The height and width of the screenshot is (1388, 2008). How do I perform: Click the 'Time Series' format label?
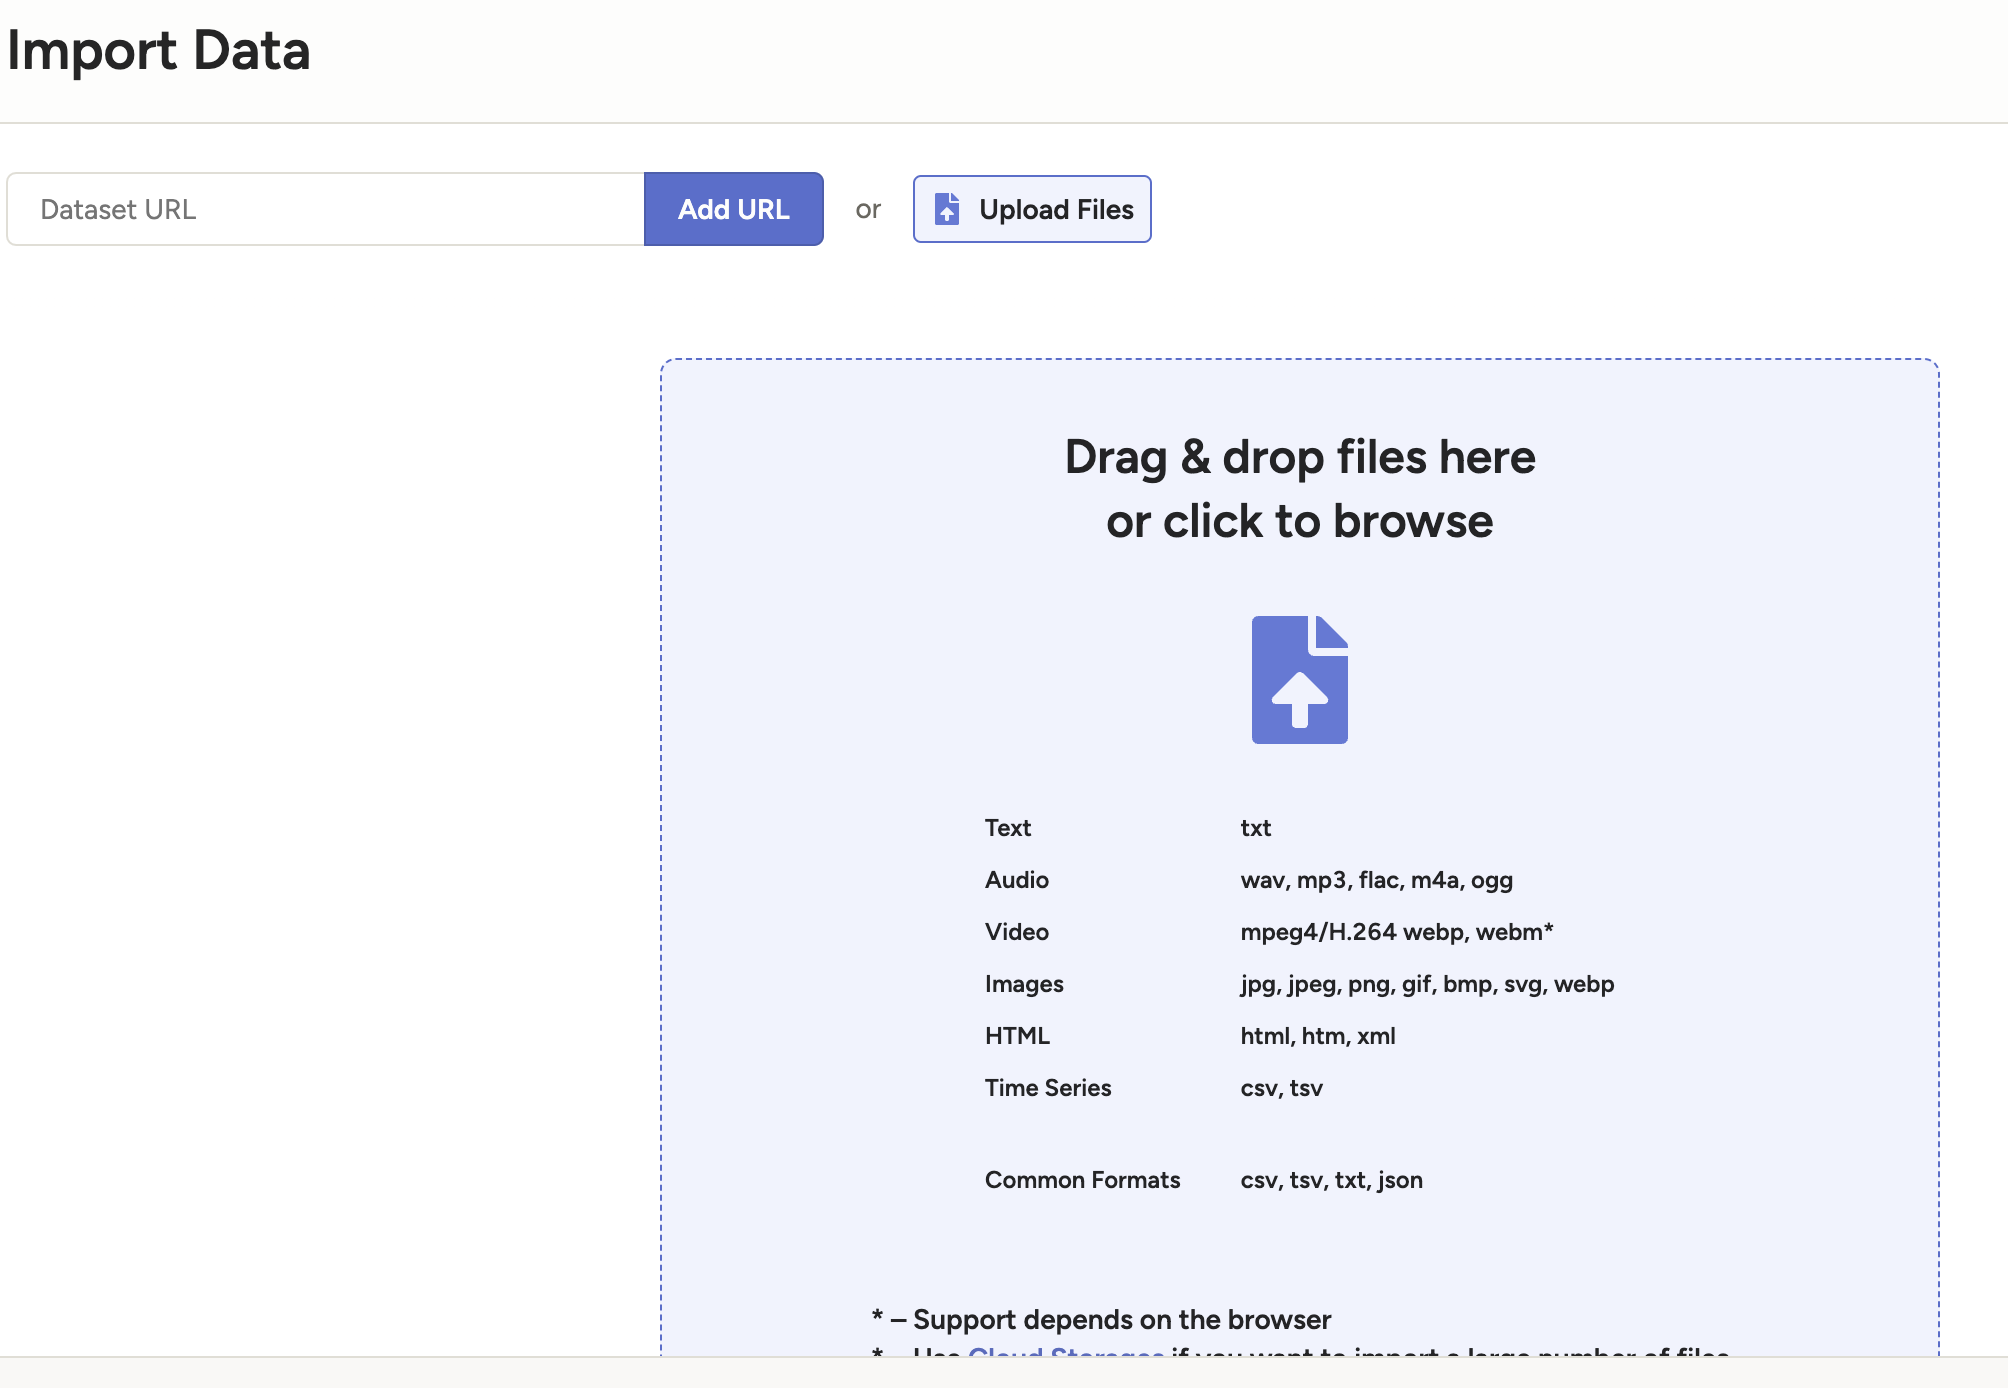point(1048,1088)
